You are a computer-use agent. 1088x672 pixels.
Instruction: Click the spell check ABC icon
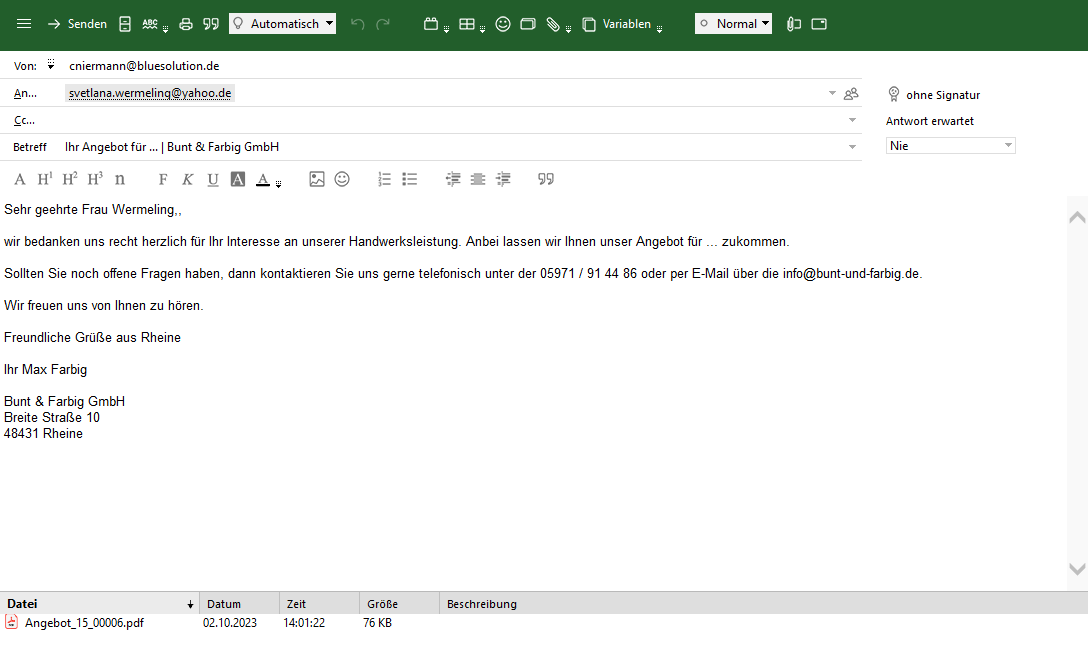tap(151, 24)
